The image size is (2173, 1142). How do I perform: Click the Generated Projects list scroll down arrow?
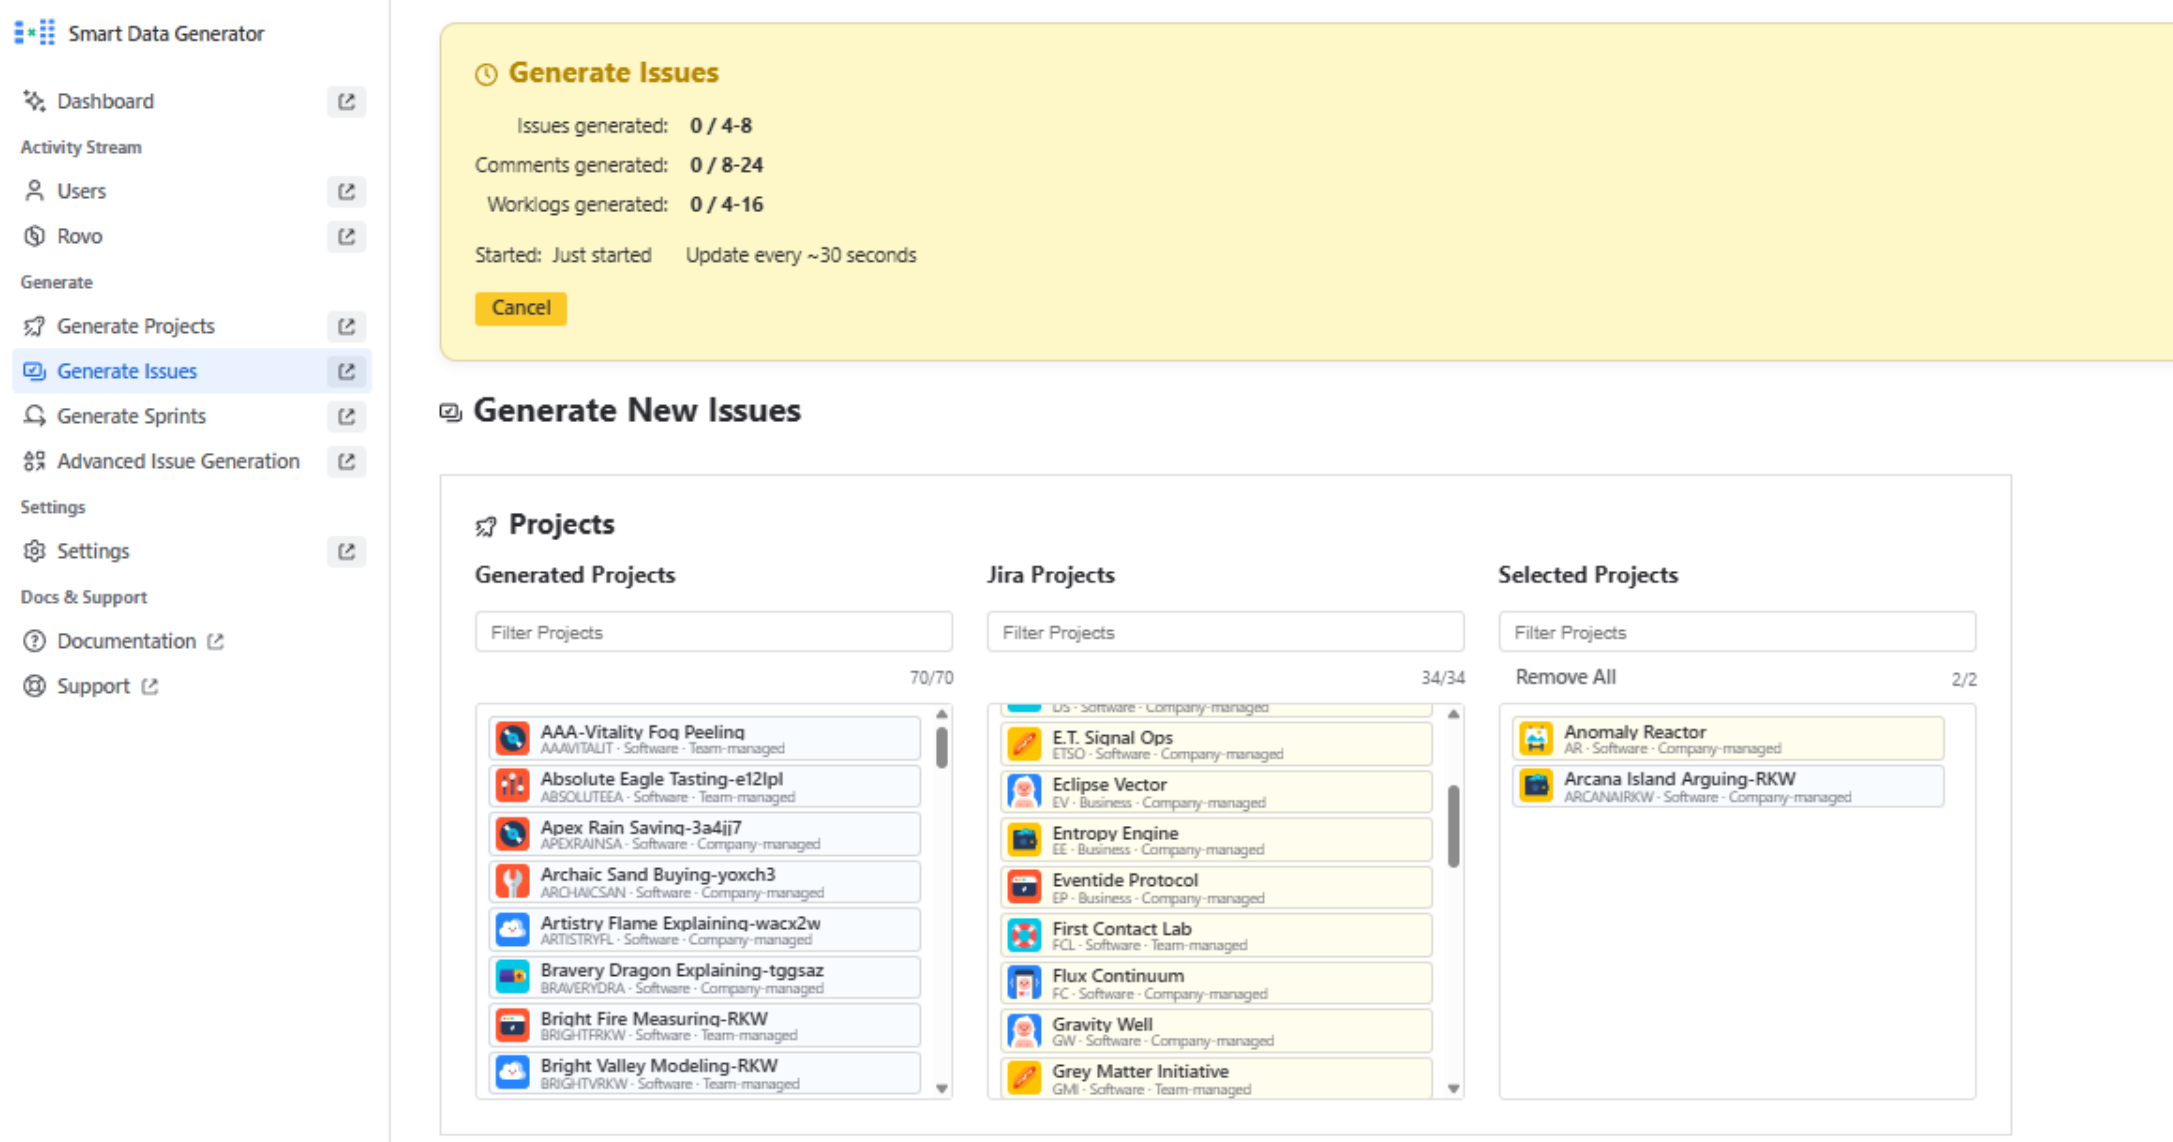click(941, 1088)
